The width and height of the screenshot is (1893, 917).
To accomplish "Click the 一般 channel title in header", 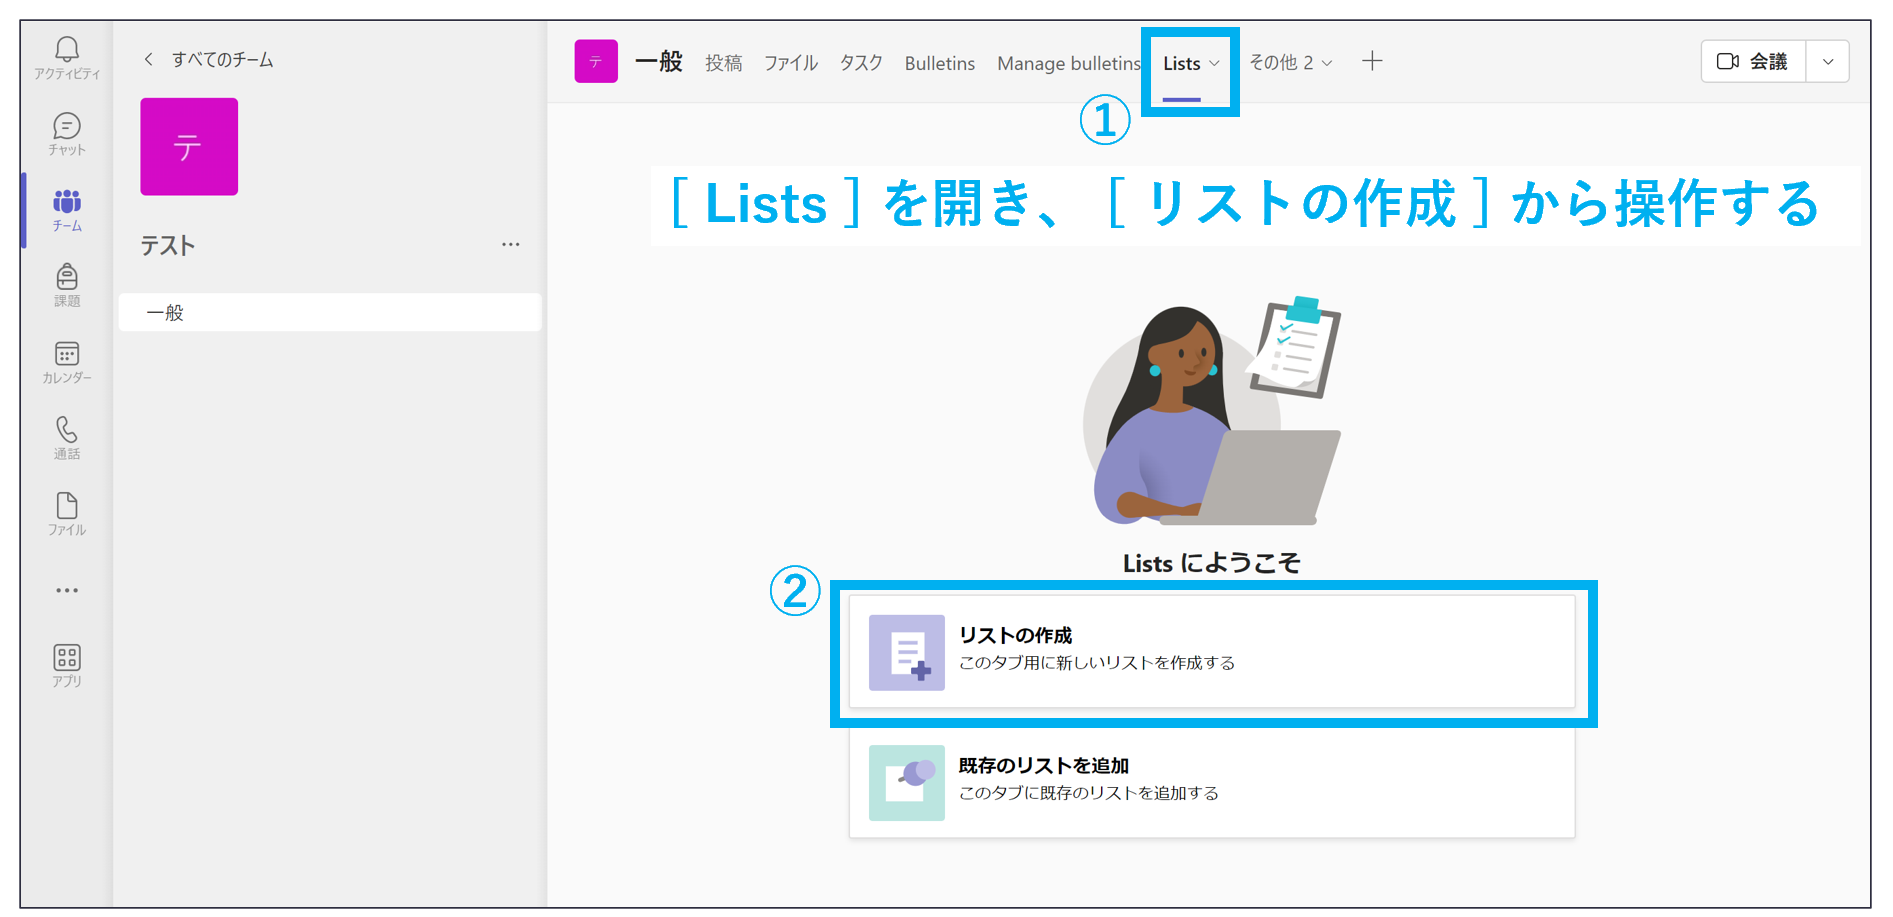I will (659, 62).
